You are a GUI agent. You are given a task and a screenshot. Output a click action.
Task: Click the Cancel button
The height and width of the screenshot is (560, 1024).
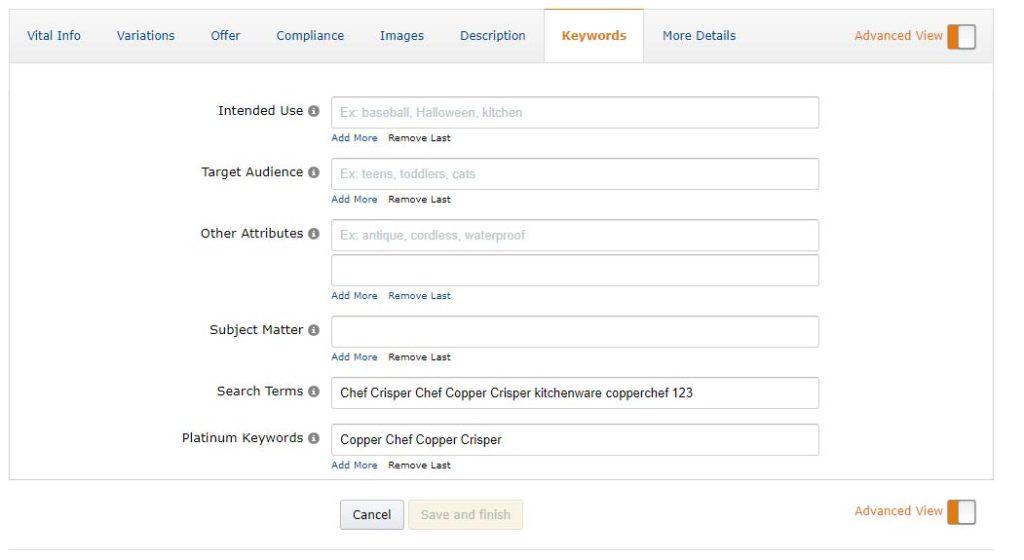coord(372,515)
